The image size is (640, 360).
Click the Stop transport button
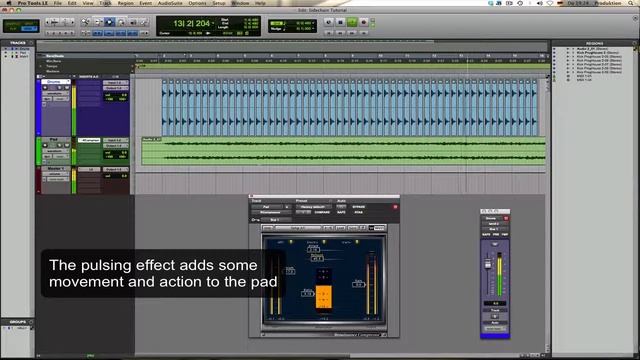pyautogui.click(x=340, y=22)
